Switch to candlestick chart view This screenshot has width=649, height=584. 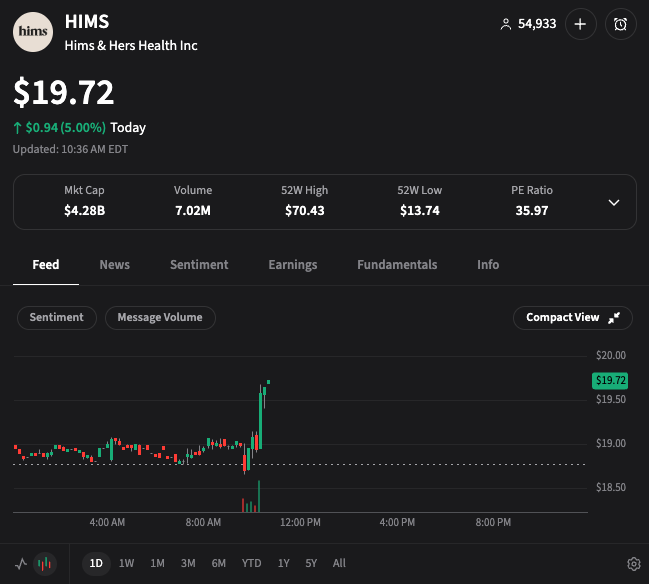point(44,563)
